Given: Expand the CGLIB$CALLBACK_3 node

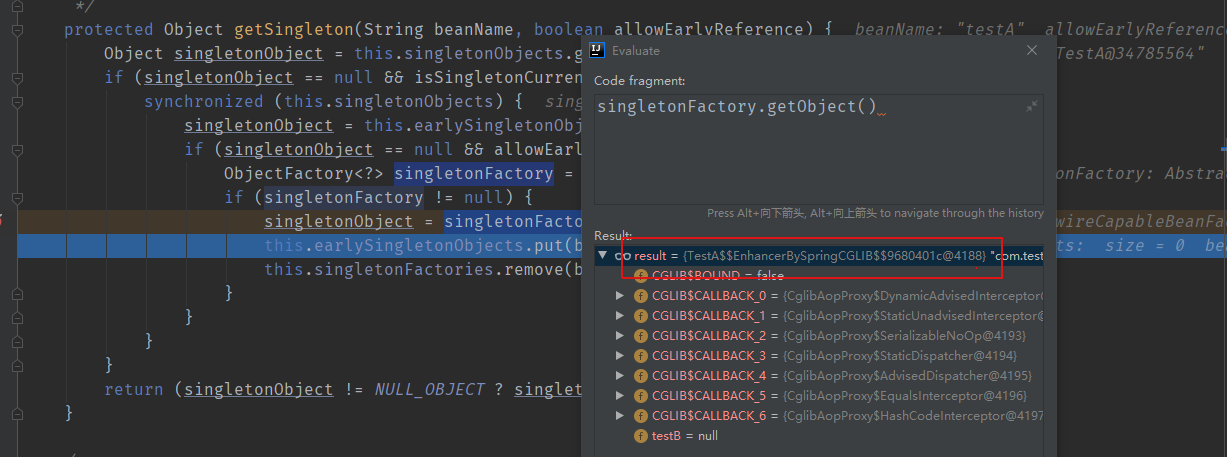Looking at the screenshot, I should (620, 356).
